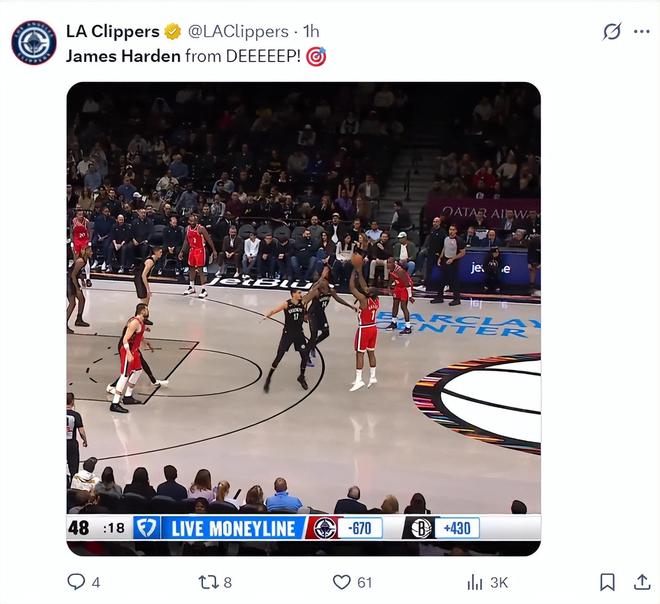Play the James Harden video clip
The height and width of the screenshot is (604, 660).
pyautogui.click(x=303, y=319)
